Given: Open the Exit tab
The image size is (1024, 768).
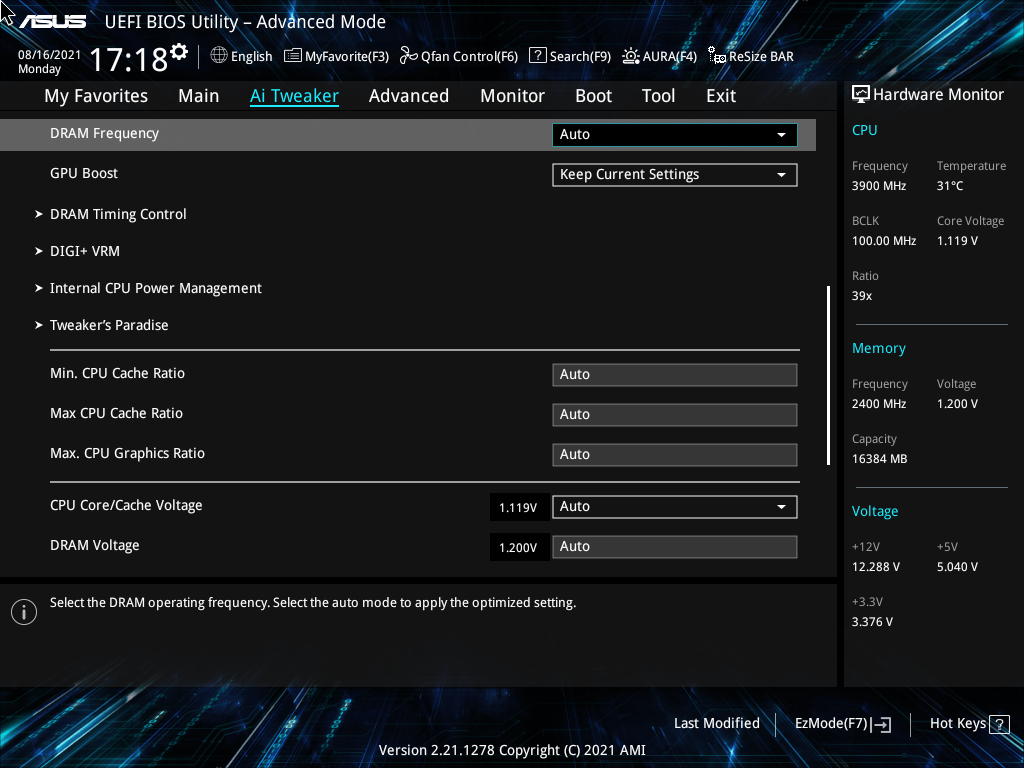Looking at the screenshot, I should point(721,96).
